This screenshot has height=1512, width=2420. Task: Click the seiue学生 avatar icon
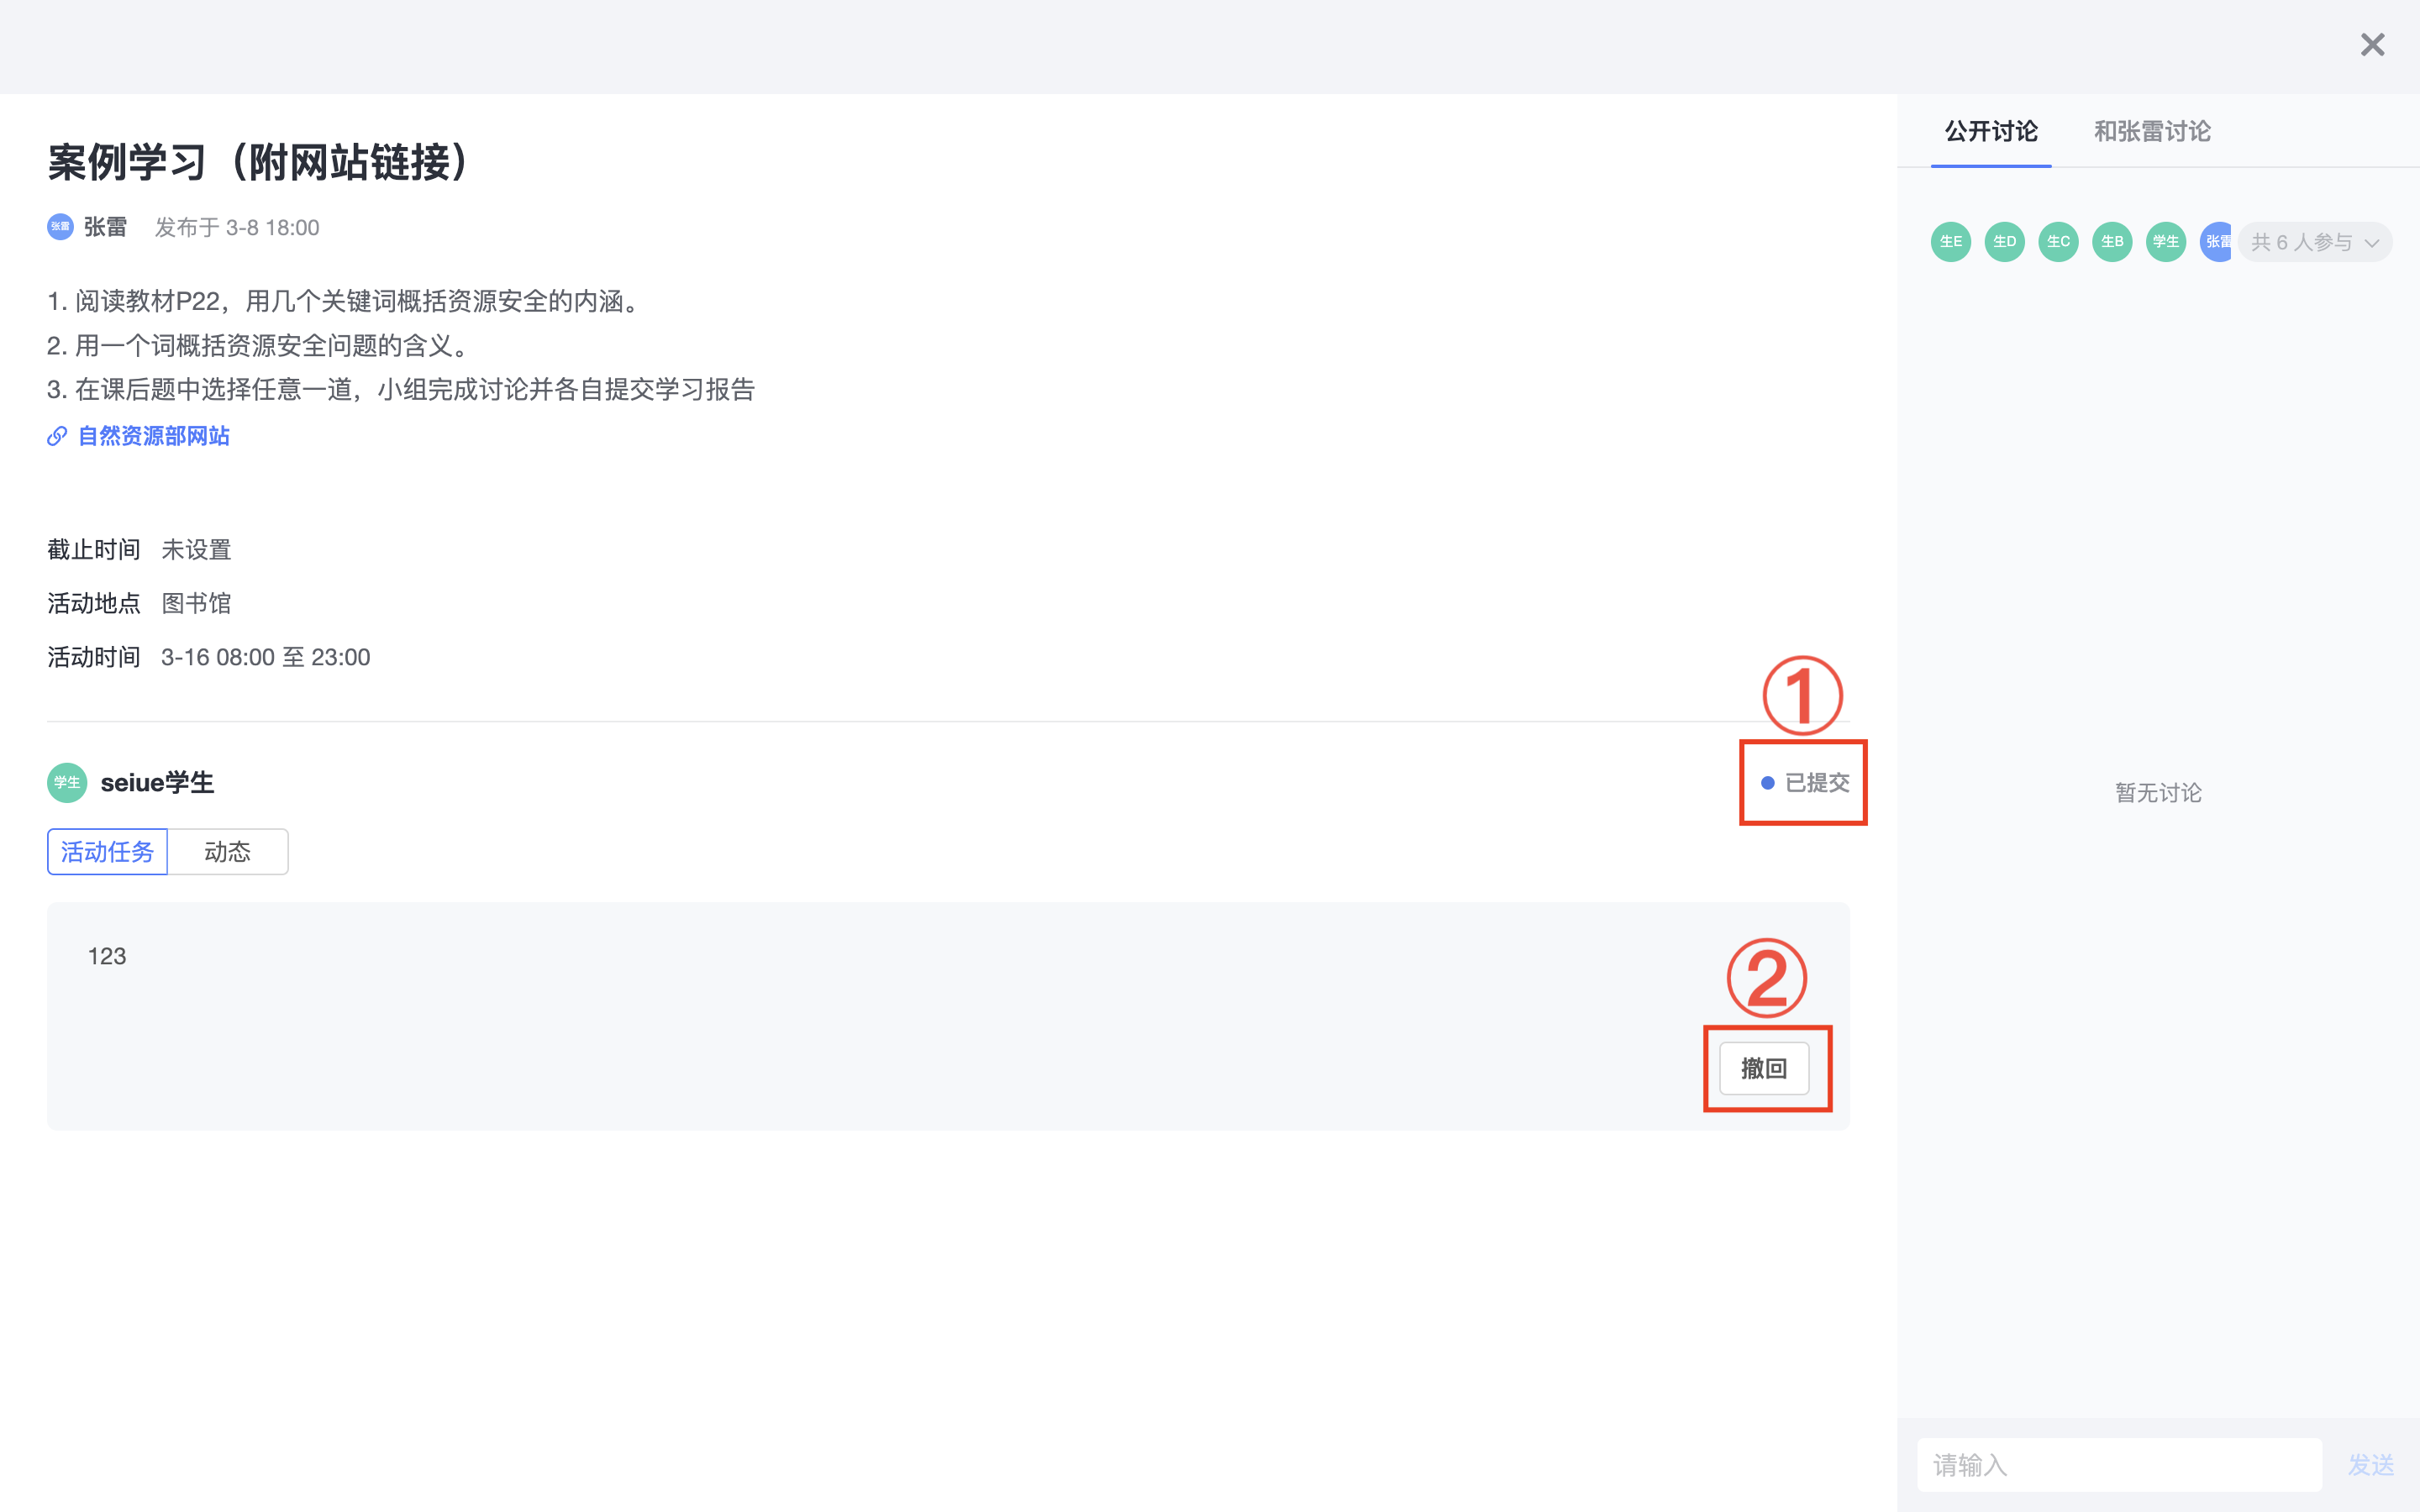tap(67, 783)
